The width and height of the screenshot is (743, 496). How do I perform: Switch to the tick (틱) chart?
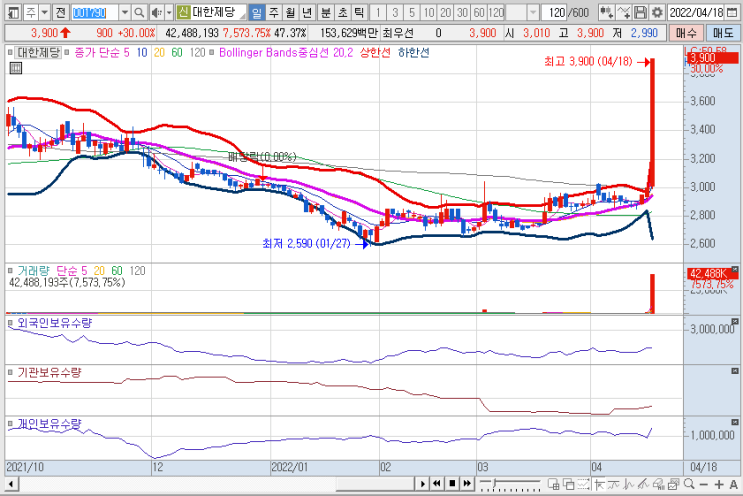pos(359,12)
